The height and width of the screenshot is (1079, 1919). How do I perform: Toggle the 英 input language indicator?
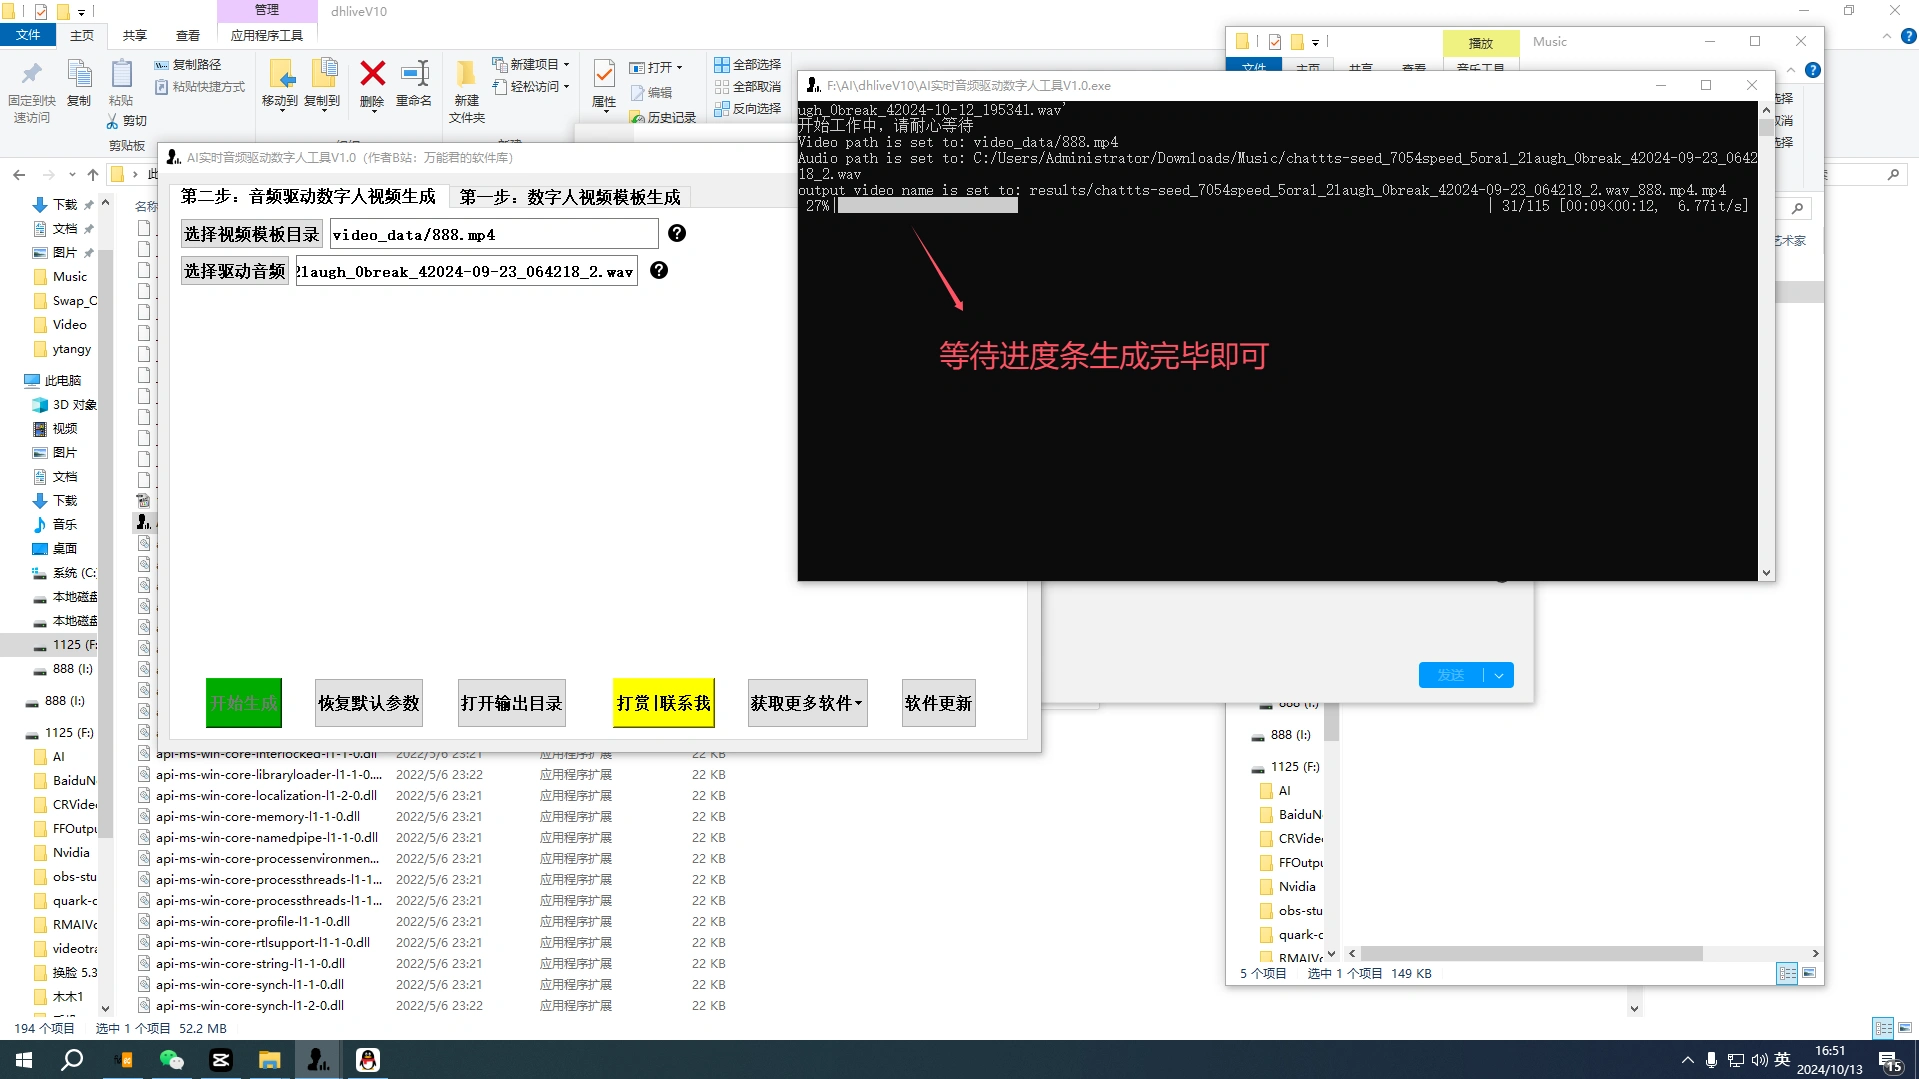click(x=1782, y=1060)
